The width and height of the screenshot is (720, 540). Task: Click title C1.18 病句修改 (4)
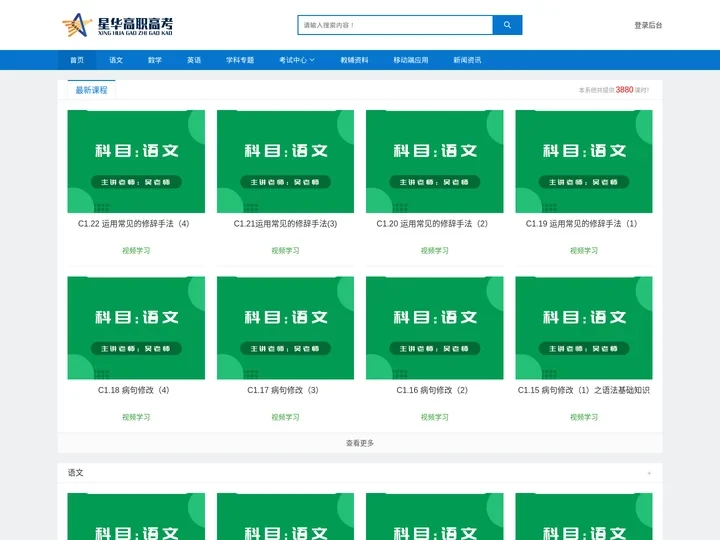point(134,390)
